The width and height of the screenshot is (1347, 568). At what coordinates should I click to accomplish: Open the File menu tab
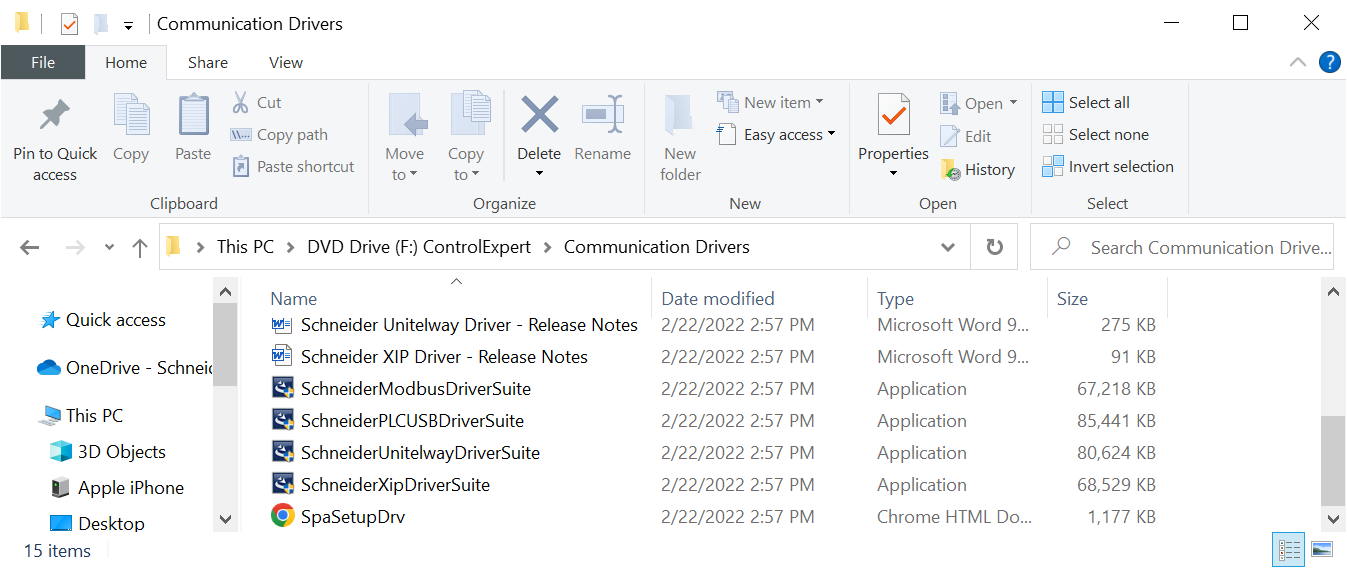click(43, 62)
